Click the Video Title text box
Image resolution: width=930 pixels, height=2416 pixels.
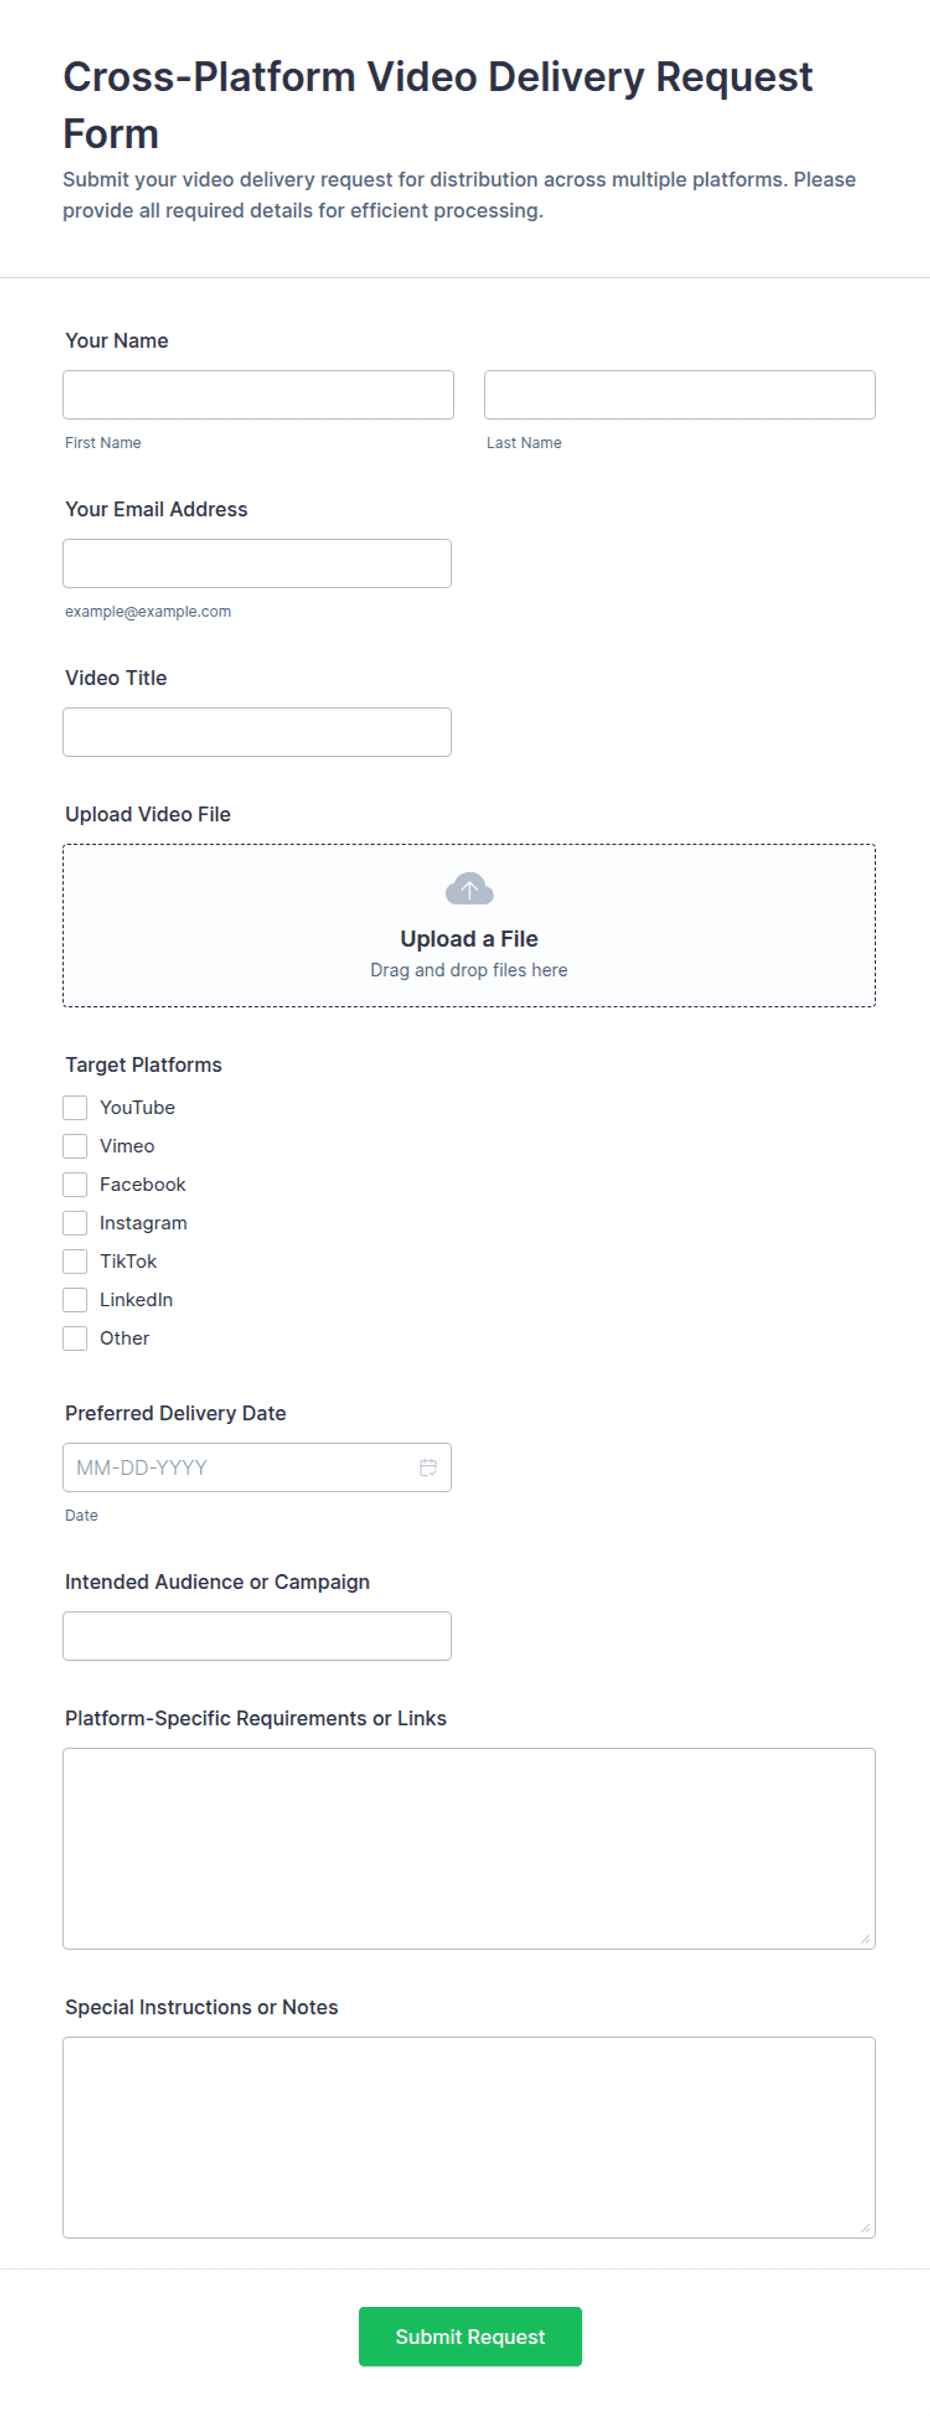point(257,732)
